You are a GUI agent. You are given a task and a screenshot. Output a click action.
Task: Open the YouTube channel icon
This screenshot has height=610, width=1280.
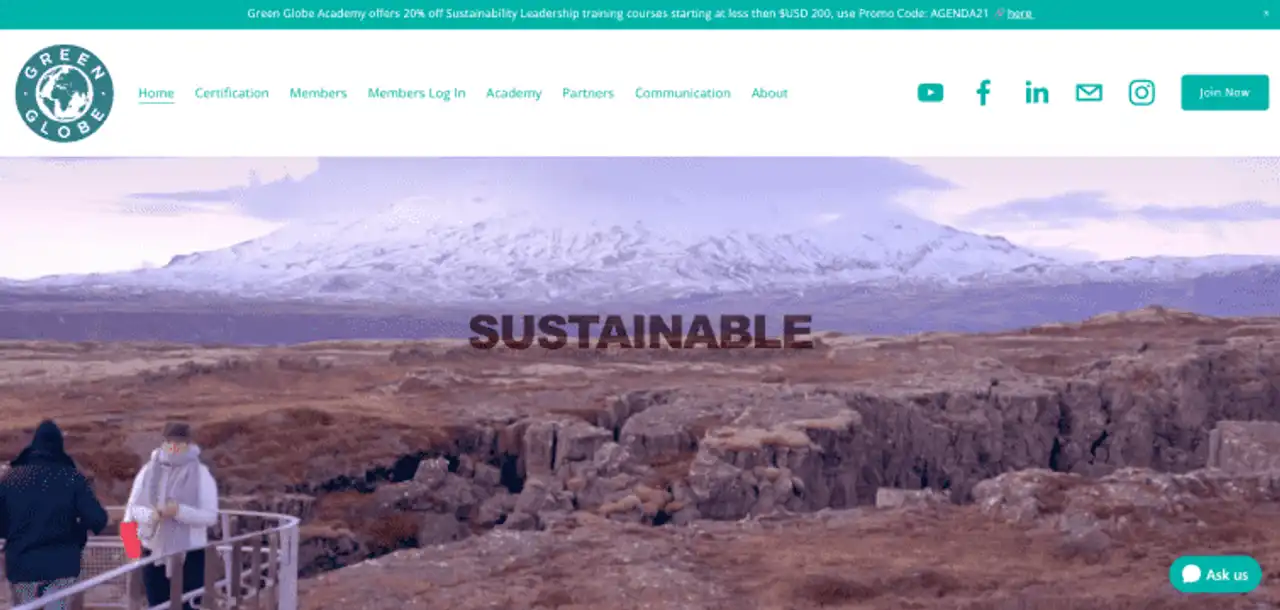click(x=930, y=93)
